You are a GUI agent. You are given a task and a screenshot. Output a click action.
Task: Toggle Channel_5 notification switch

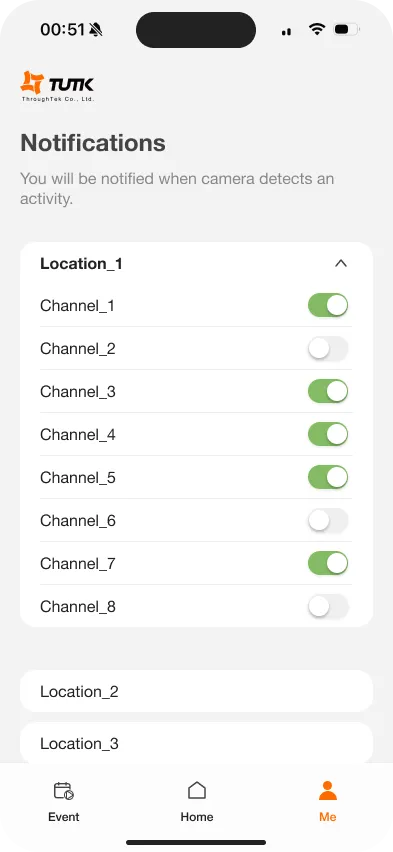tap(328, 477)
